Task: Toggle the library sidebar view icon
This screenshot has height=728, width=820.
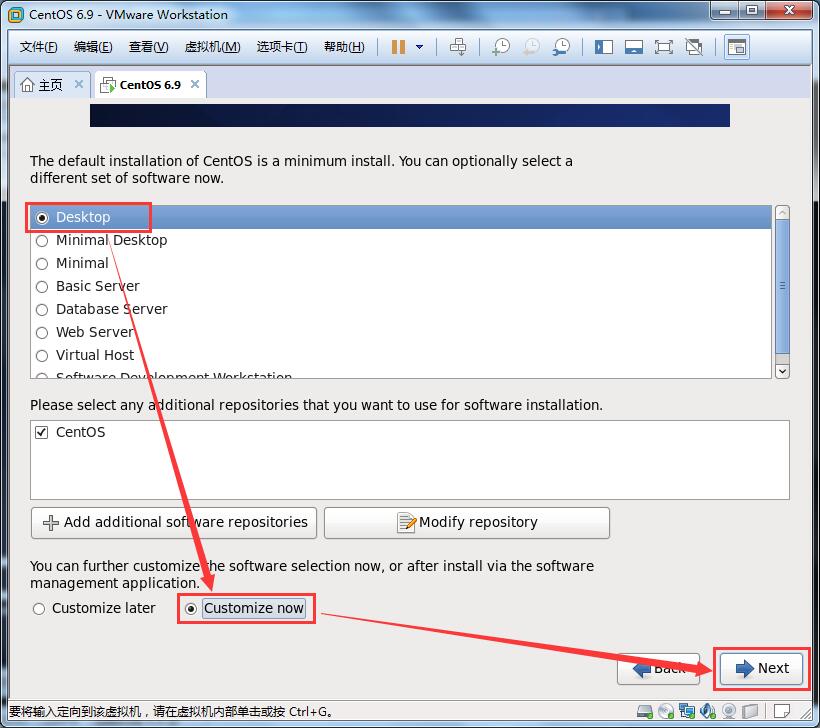Action: tap(603, 47)
